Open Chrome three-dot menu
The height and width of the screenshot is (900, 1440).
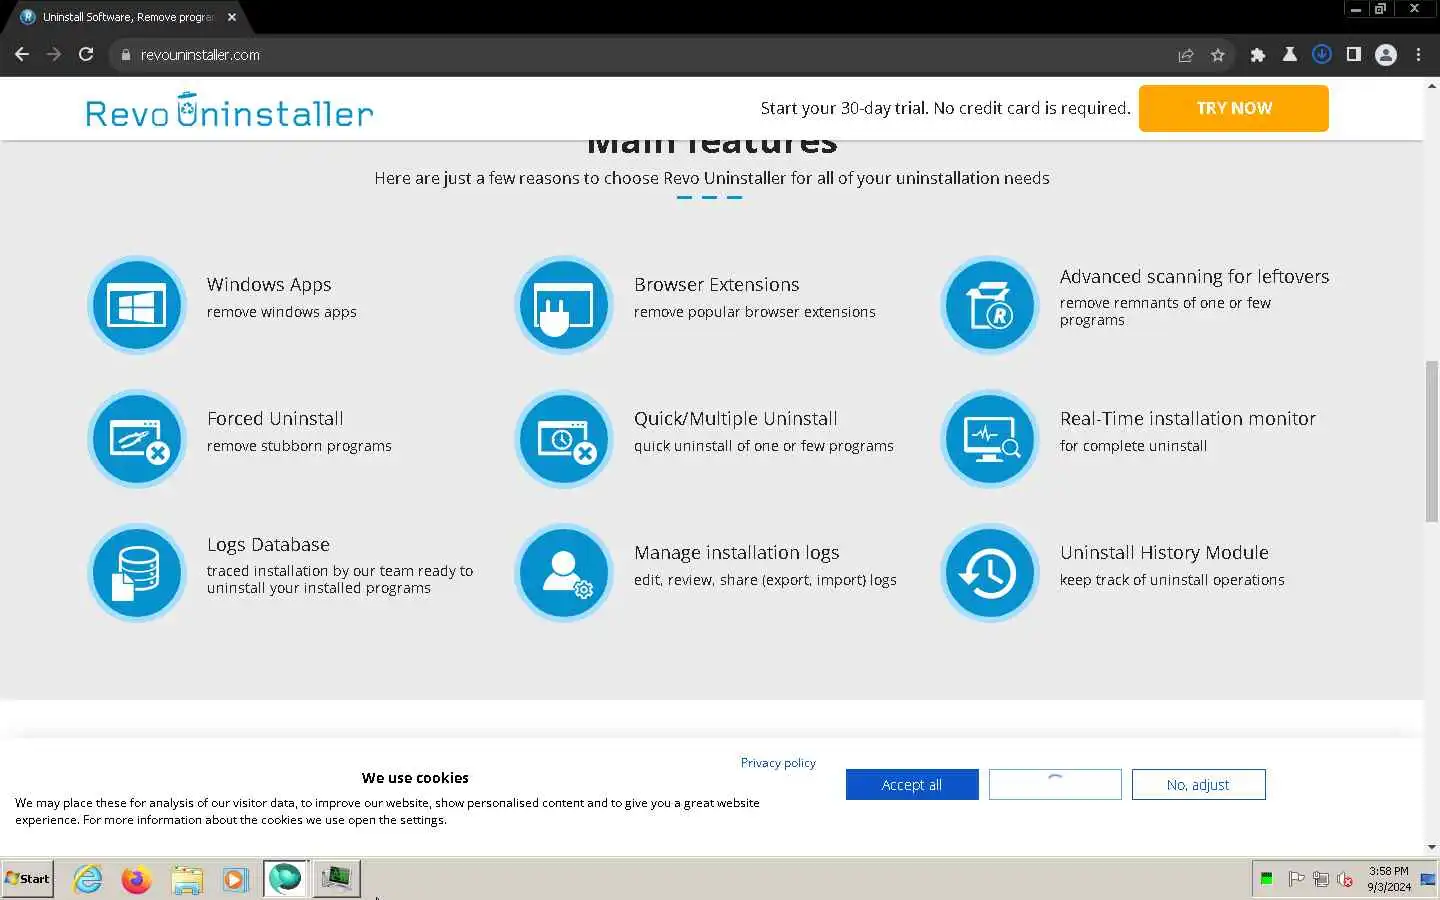[x=1418, y=55]
